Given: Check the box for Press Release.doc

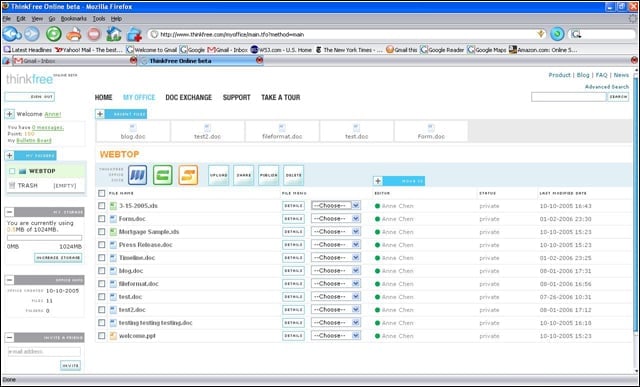Looking at the screenshot, I should [x=102, y=245].
